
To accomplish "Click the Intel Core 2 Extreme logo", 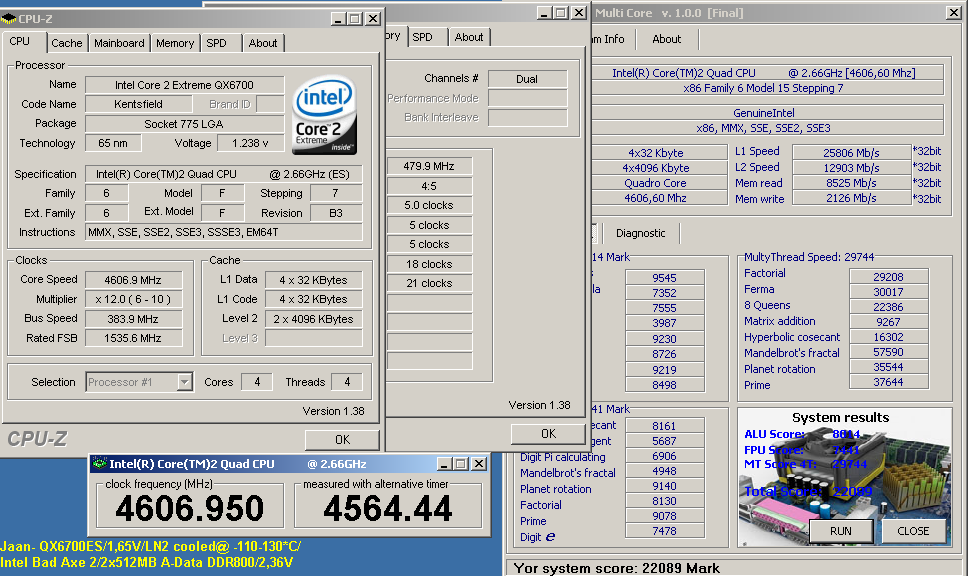I will [x=324, y=115].
